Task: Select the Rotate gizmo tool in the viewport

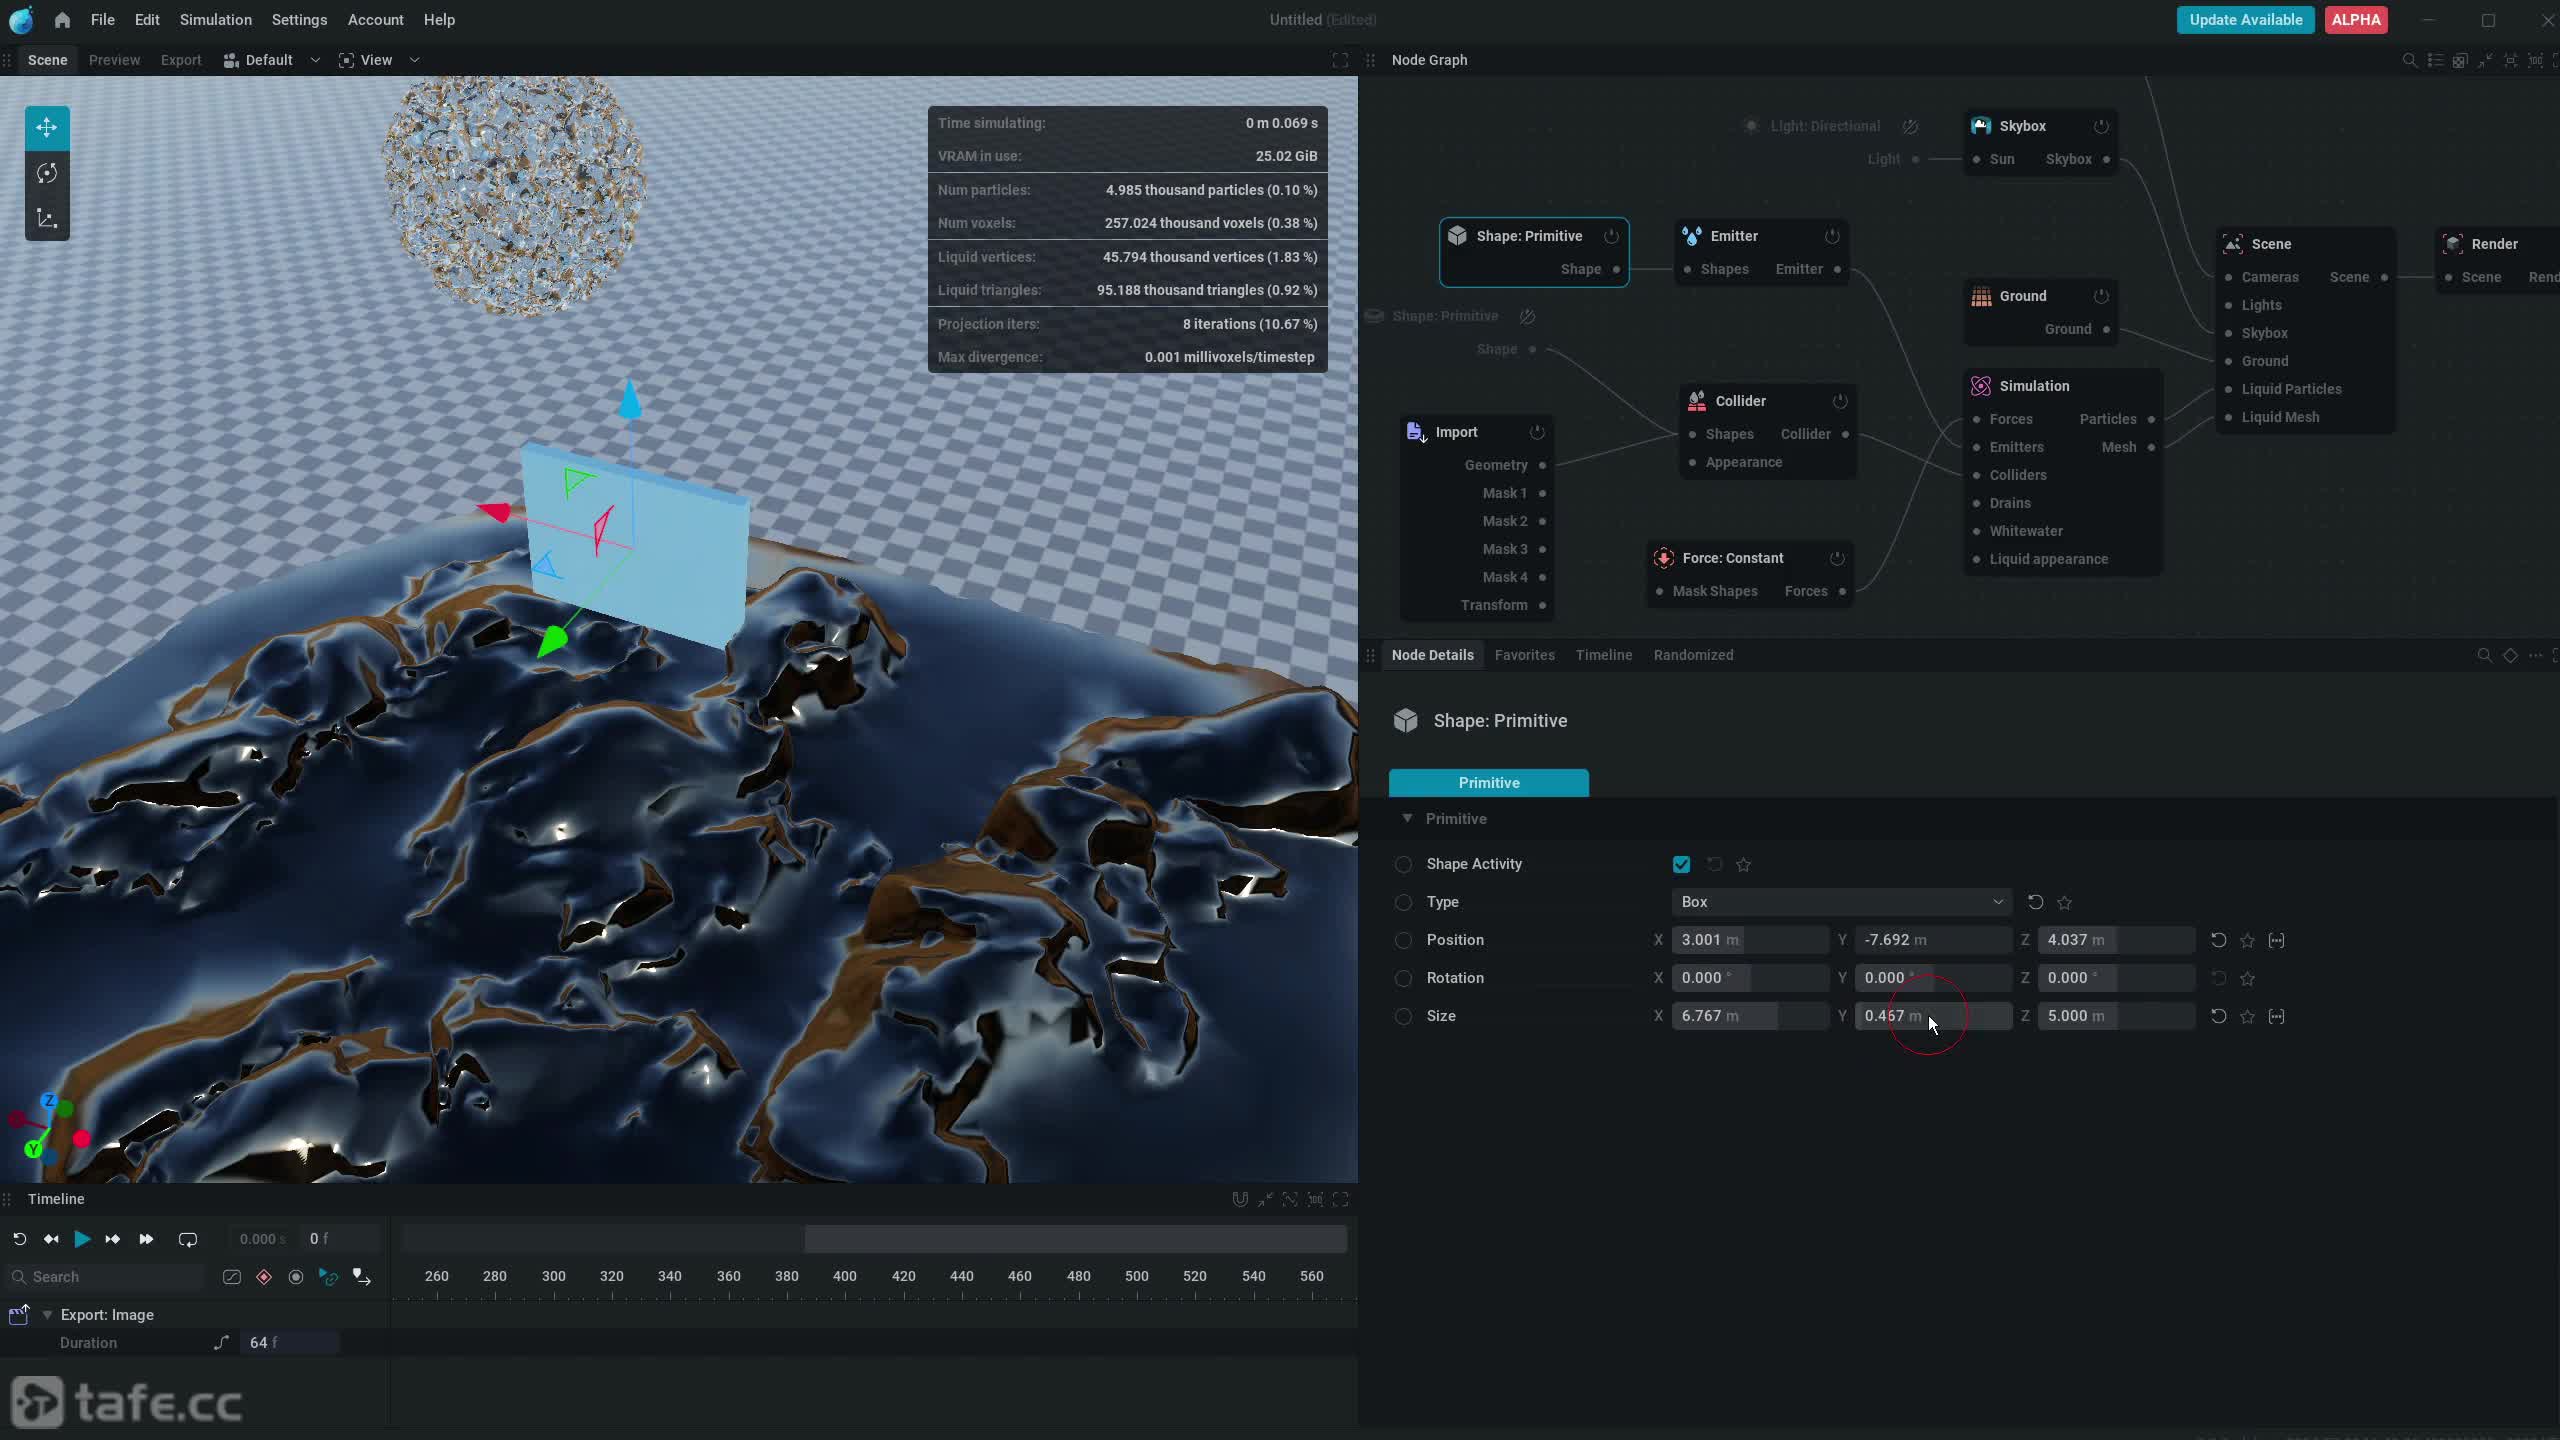Action: [47, 173]
